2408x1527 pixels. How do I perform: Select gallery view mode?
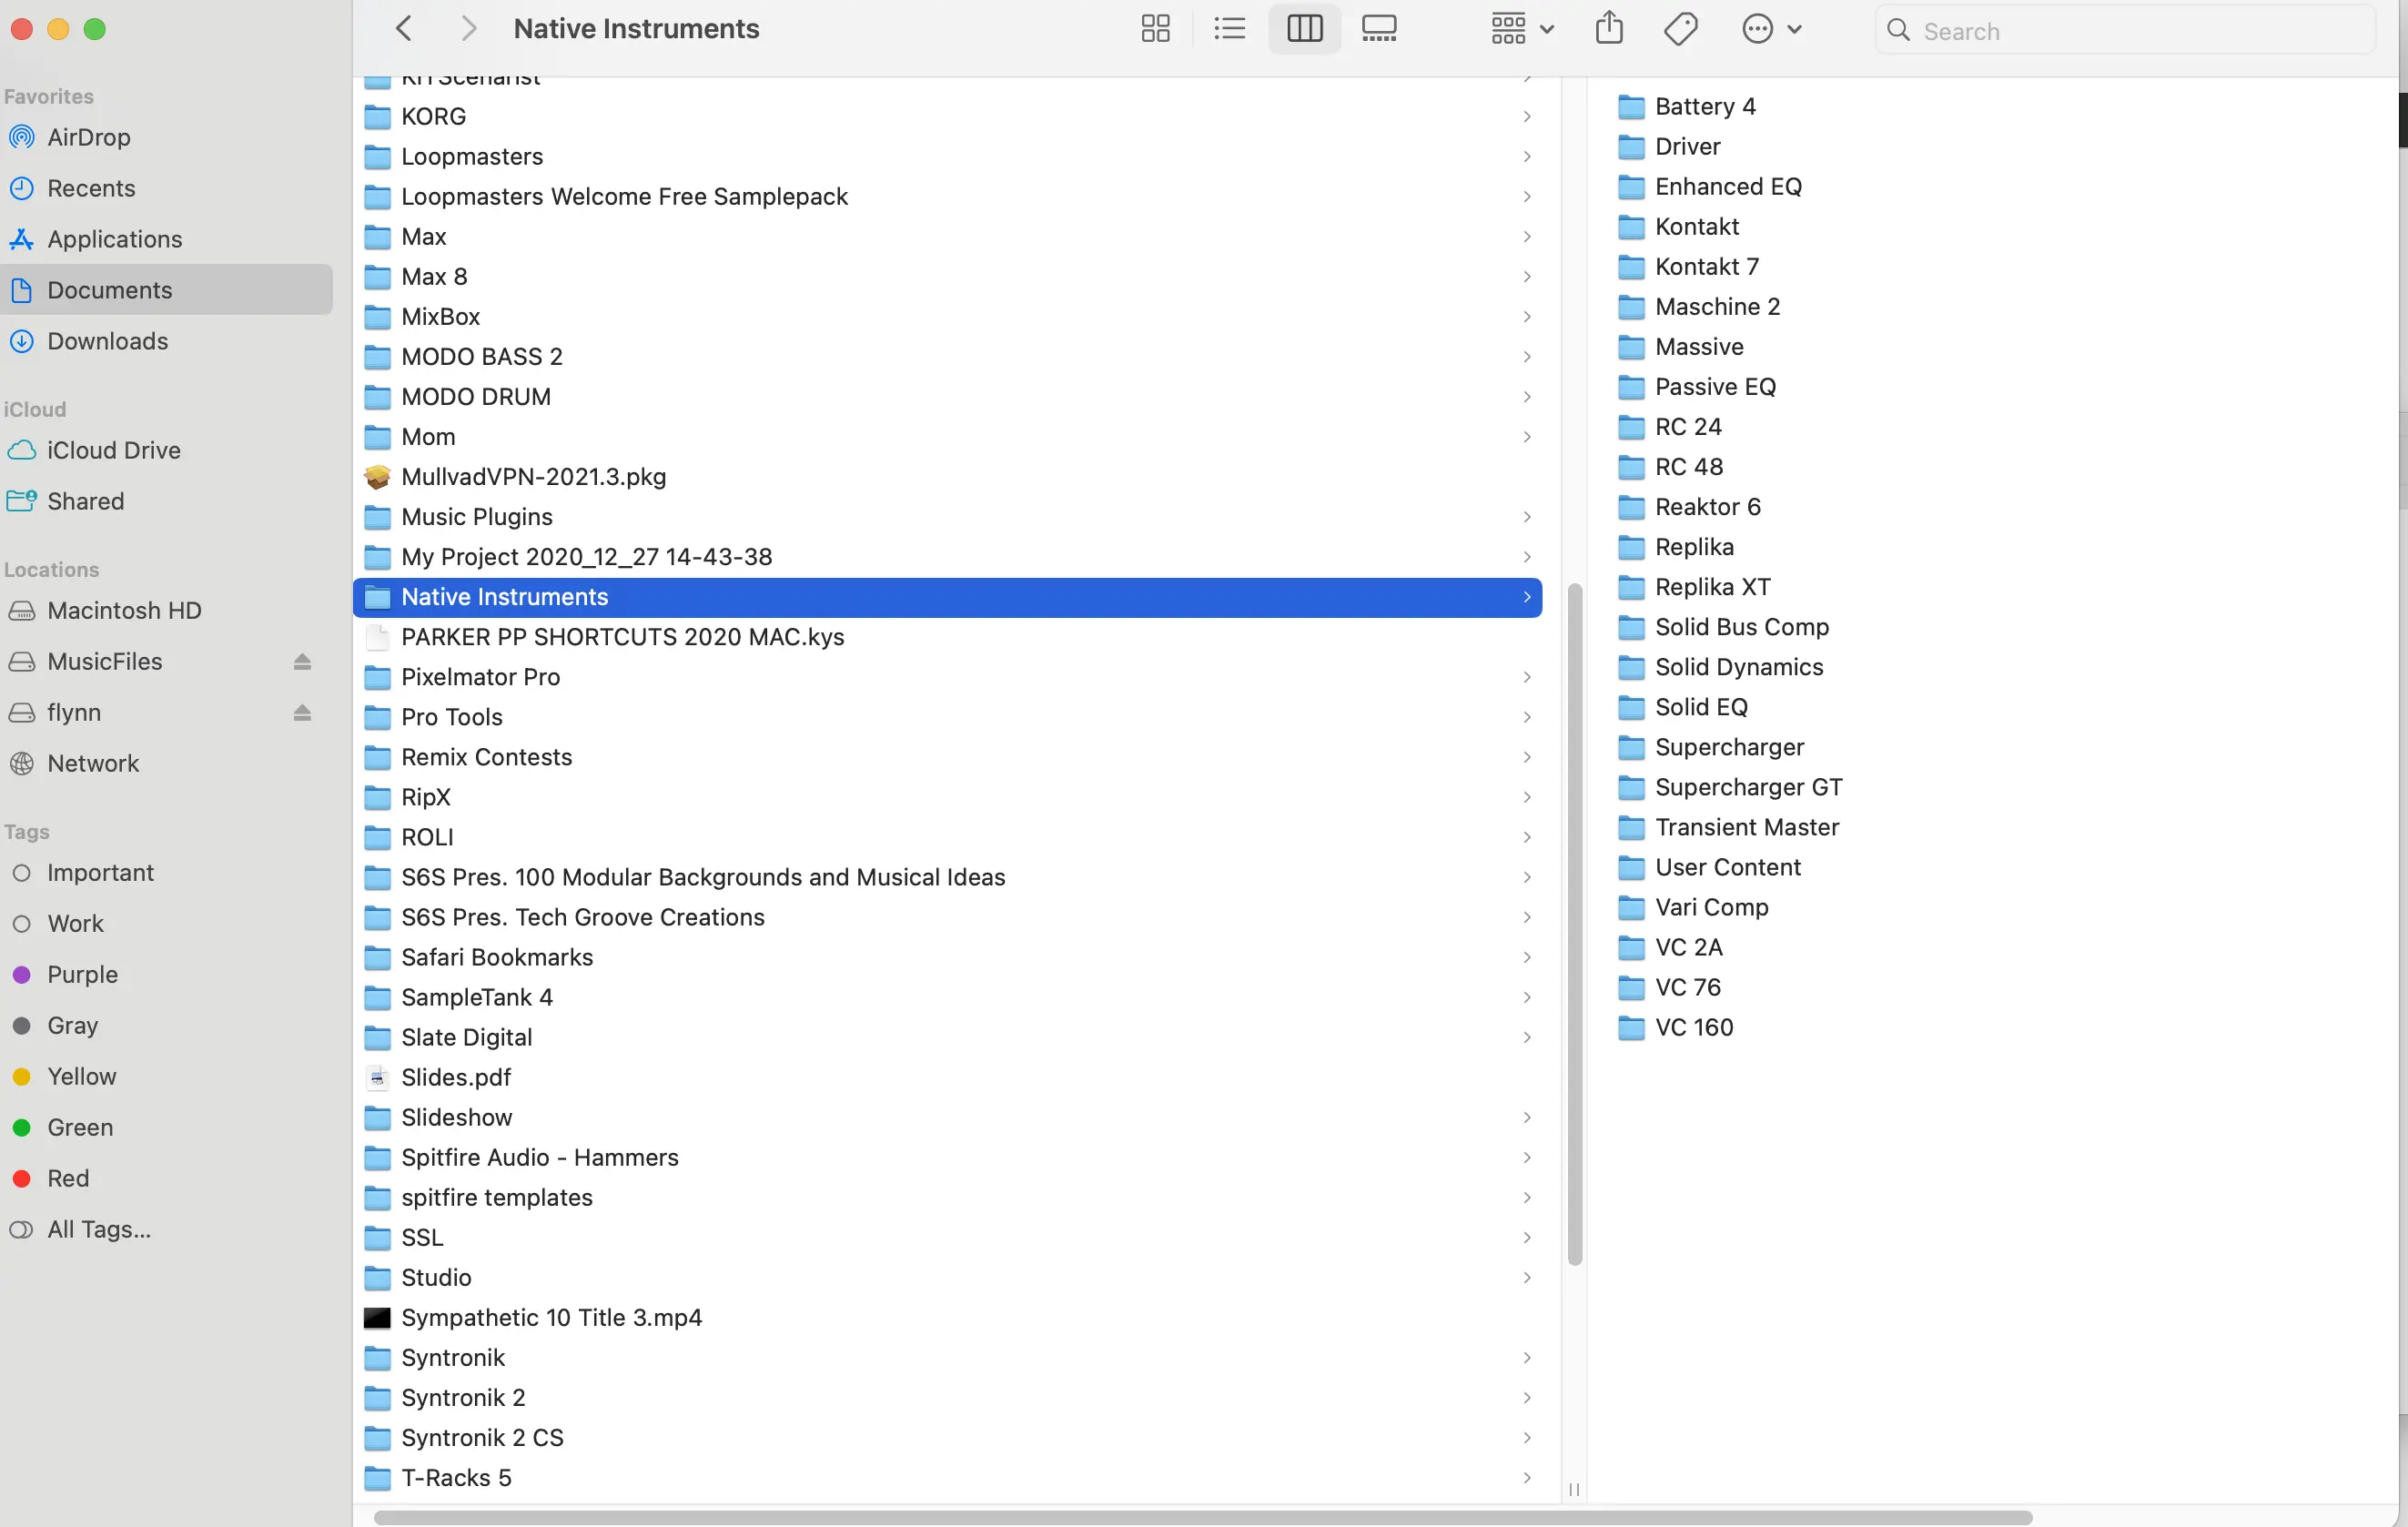(1379, 29)
